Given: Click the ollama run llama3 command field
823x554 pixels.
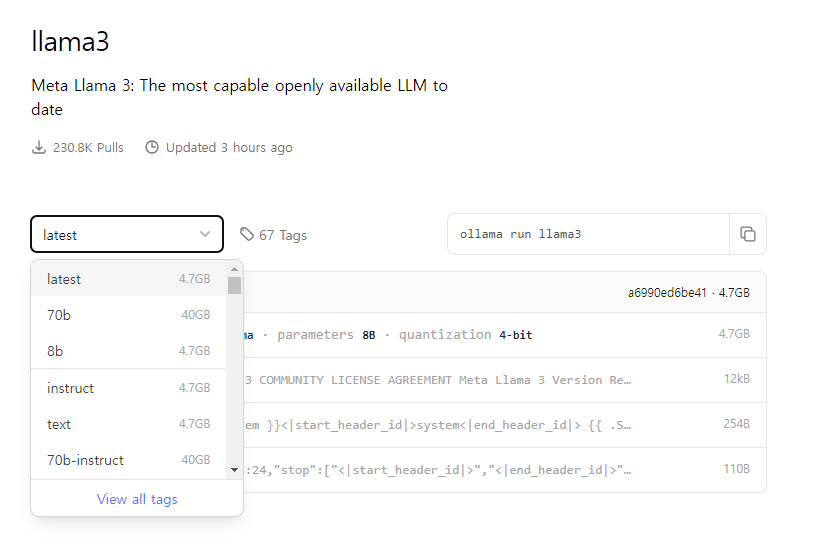Looking at the screenshot, I should pyautogui.click(x=588, y=234).
